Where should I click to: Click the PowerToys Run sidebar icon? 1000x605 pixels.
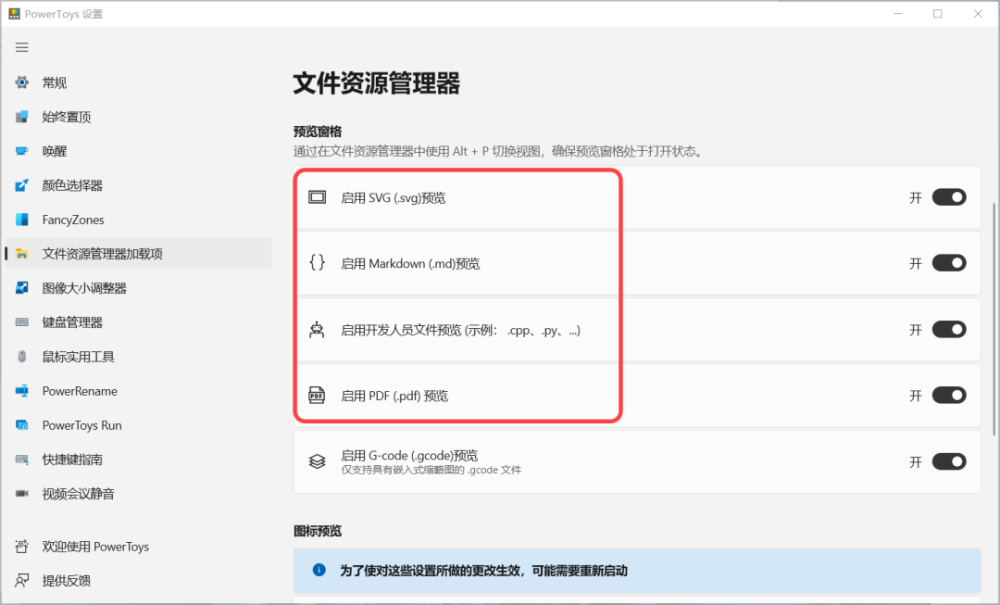pyautogui.click(x=22, y=425)
